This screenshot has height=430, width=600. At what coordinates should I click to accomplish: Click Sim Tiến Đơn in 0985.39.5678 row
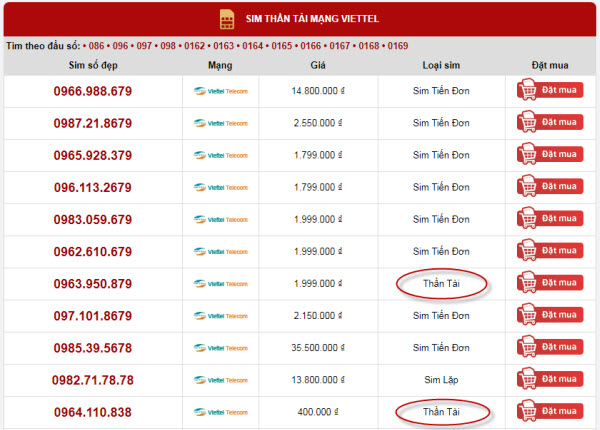[441, 348]
